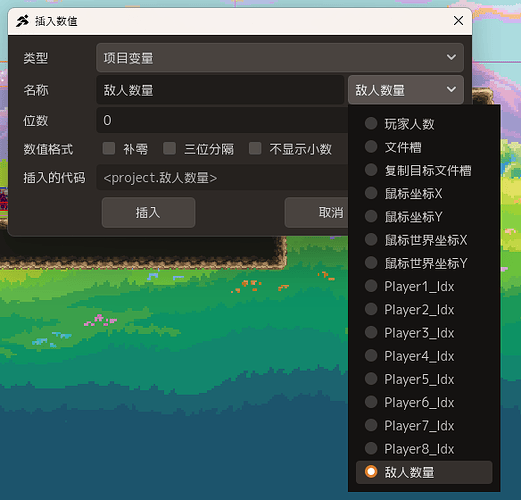
Task: Select Player4_Idx variable
Action: coord(424,356)
